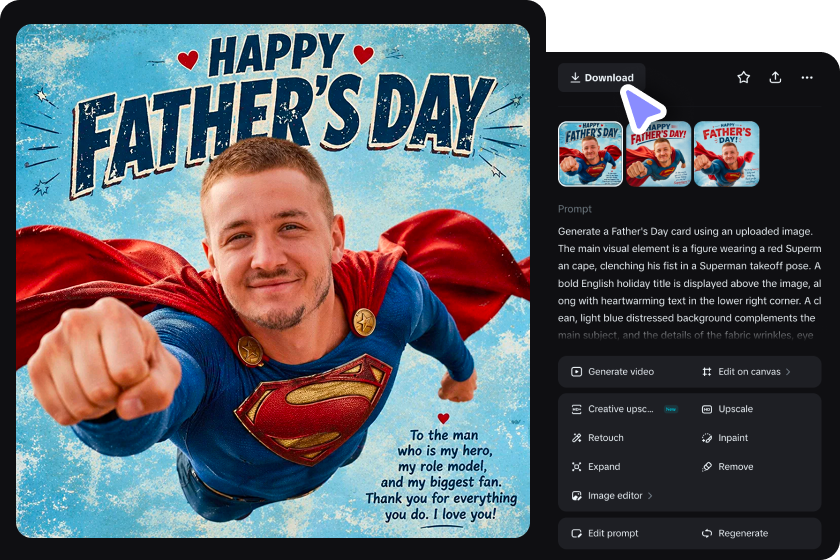Click the 'Prompt' label
Viewport: 840px width, 560px height.
coord(575,209)
